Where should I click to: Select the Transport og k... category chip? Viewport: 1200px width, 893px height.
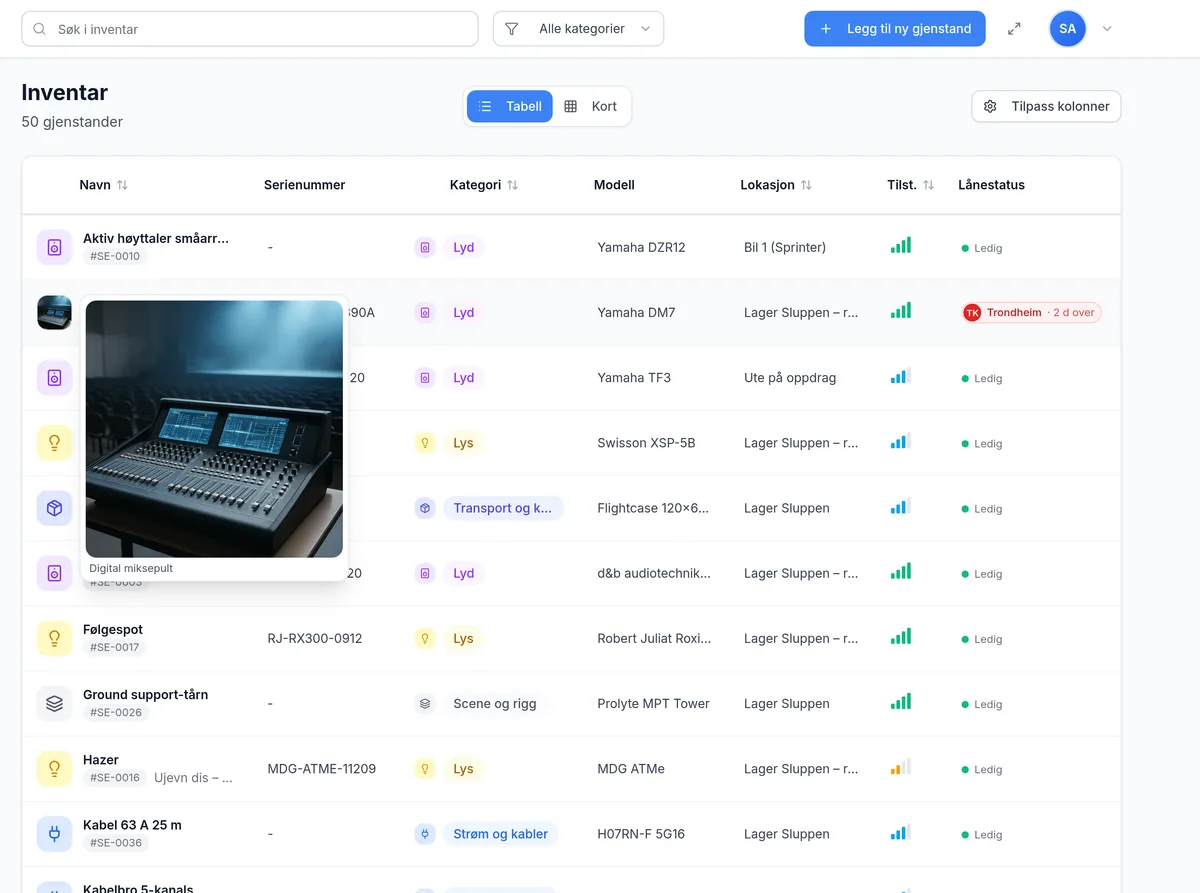503,508
